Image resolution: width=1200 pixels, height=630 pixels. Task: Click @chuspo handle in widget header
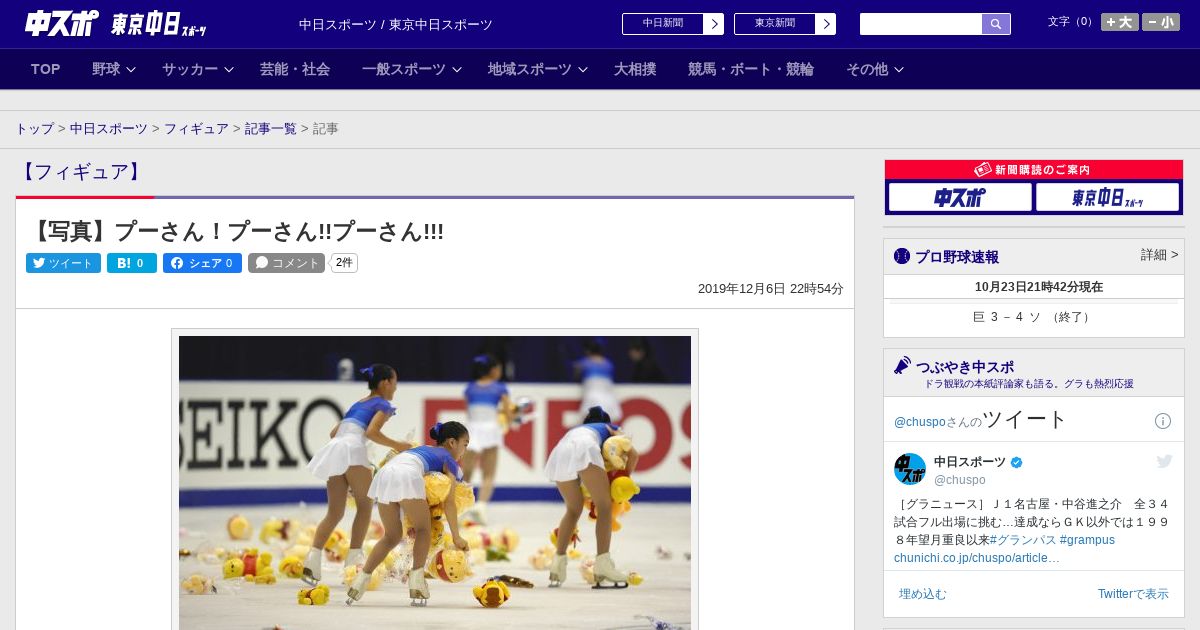920,422
